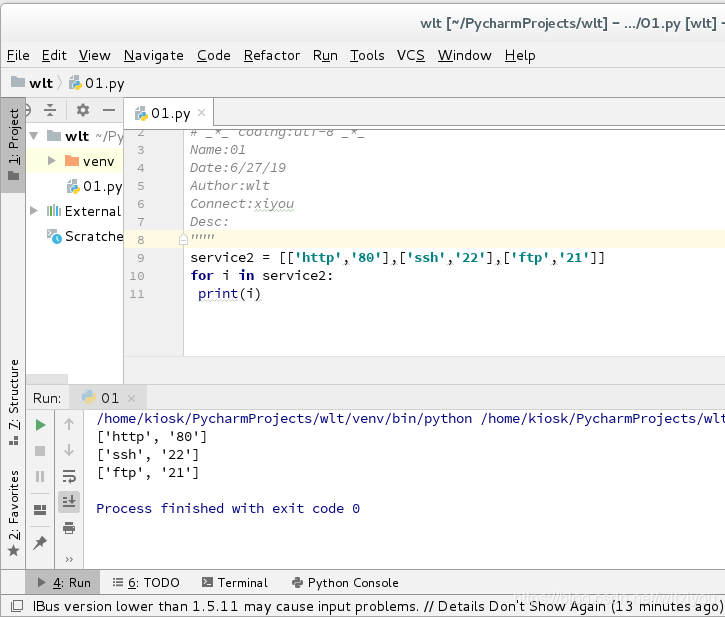Close the 01.py editor tab

(201, 112)
